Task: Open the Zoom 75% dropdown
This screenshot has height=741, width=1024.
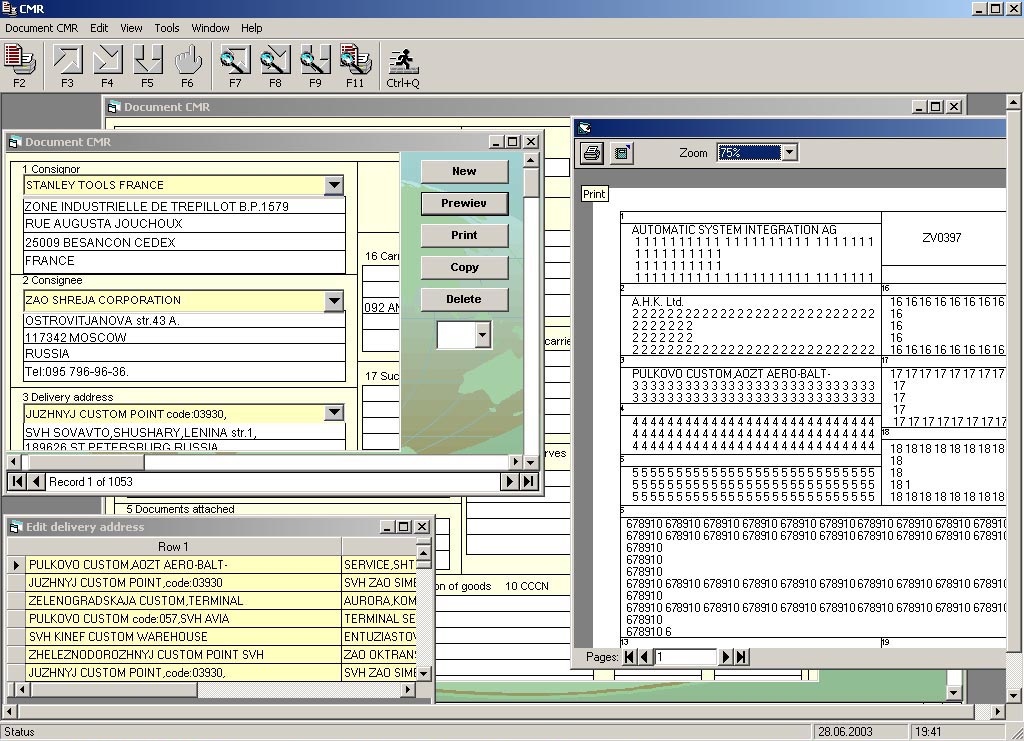Action: pos(789,153)
